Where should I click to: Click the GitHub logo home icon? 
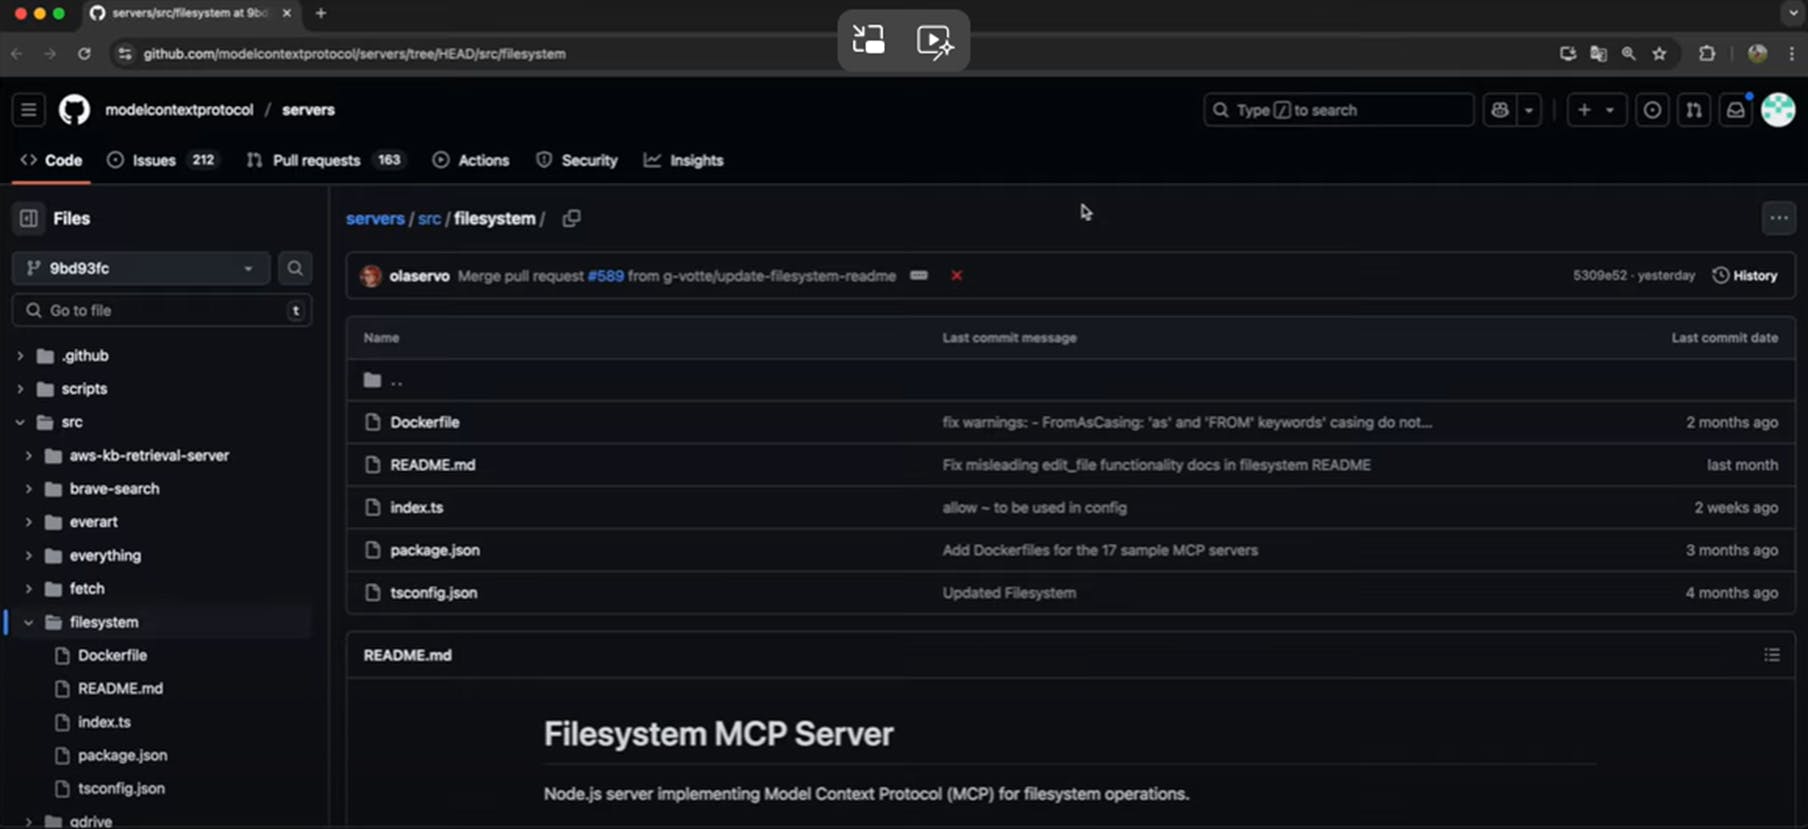point(74,110)
